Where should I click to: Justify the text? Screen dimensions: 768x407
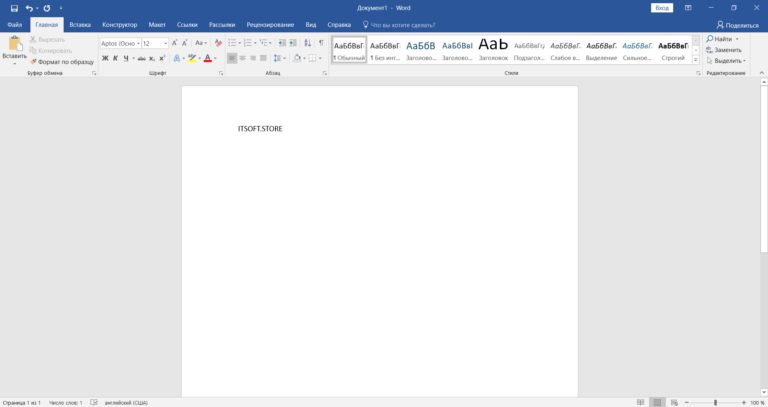pos(263,58)
